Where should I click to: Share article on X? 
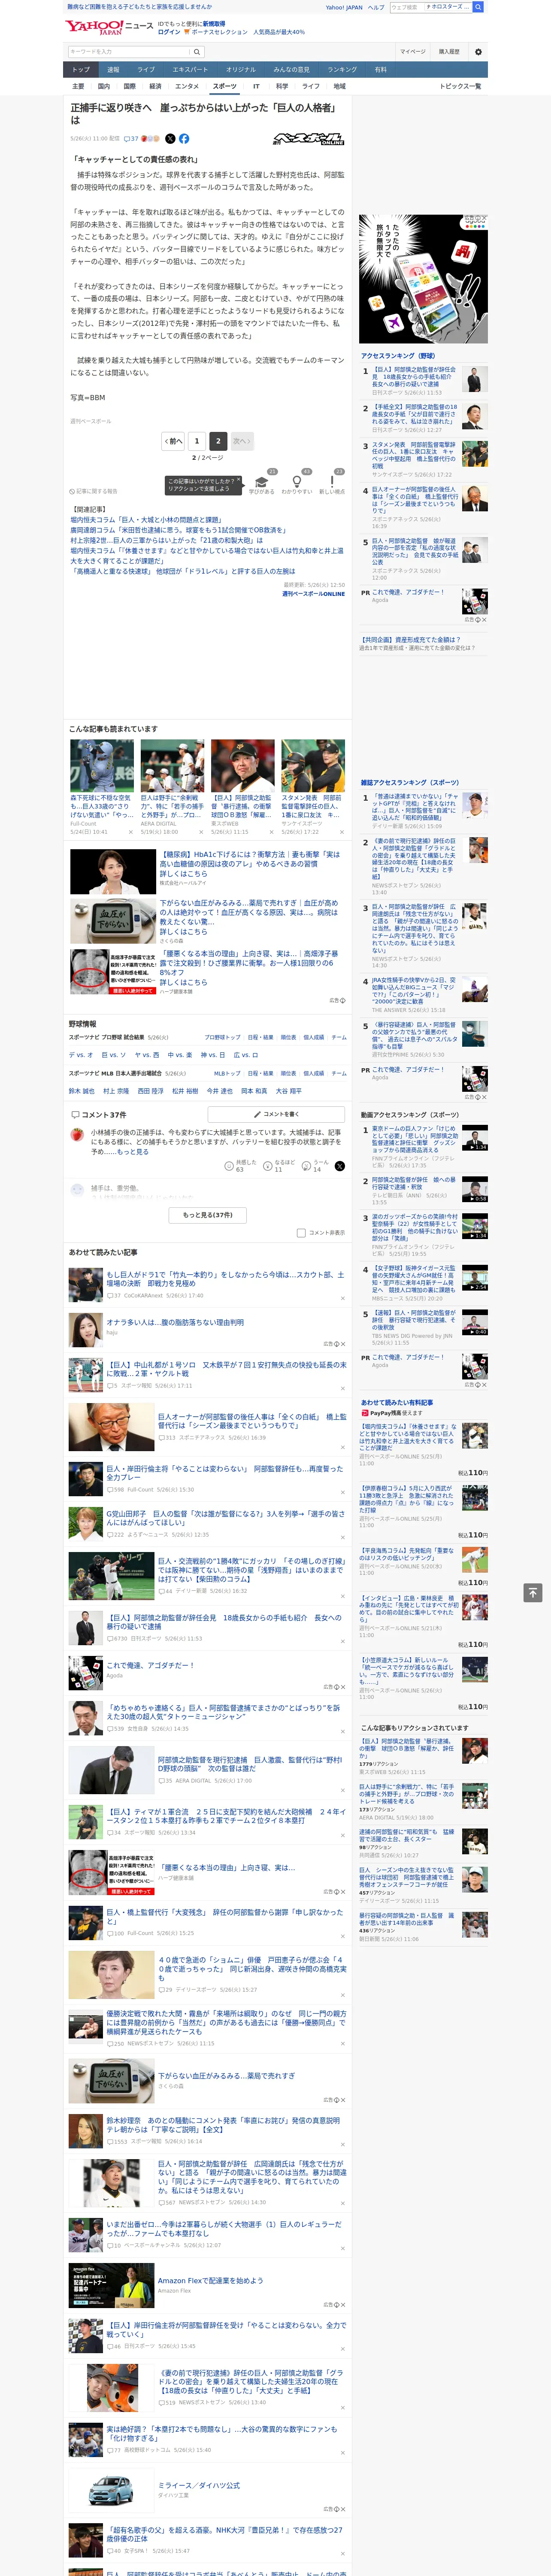coord(170,139)
